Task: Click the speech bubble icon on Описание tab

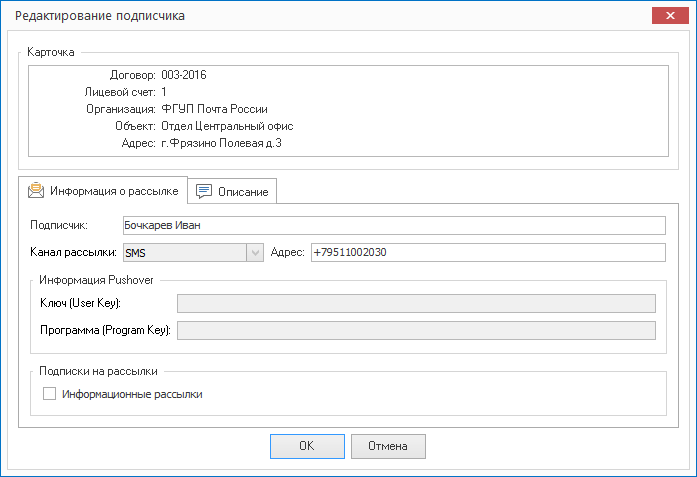Action: click(x=204, y=192)
